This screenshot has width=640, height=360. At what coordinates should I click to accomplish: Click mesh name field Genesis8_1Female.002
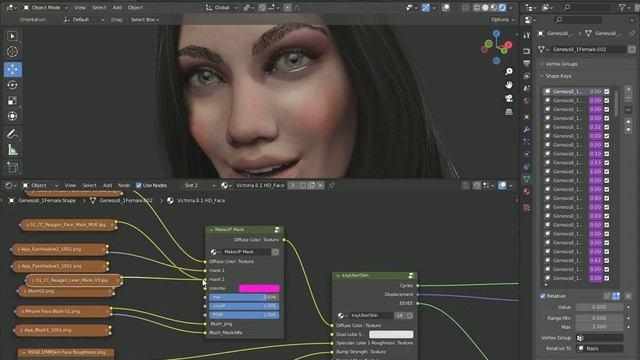(589, 49)
